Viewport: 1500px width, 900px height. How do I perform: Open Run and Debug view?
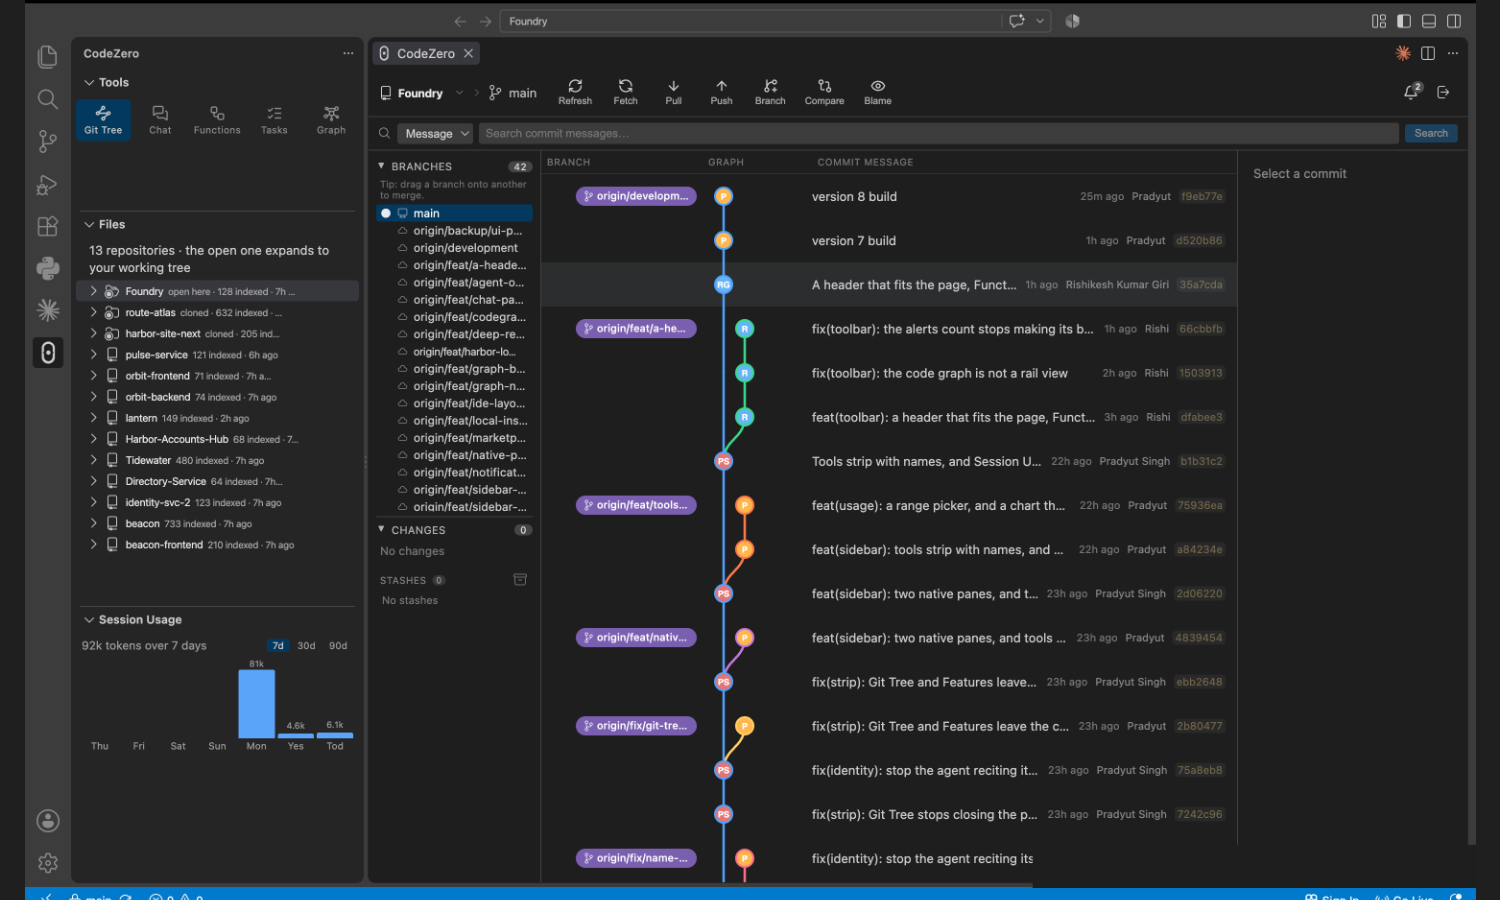pyautogui.click(x=47, y=185)
